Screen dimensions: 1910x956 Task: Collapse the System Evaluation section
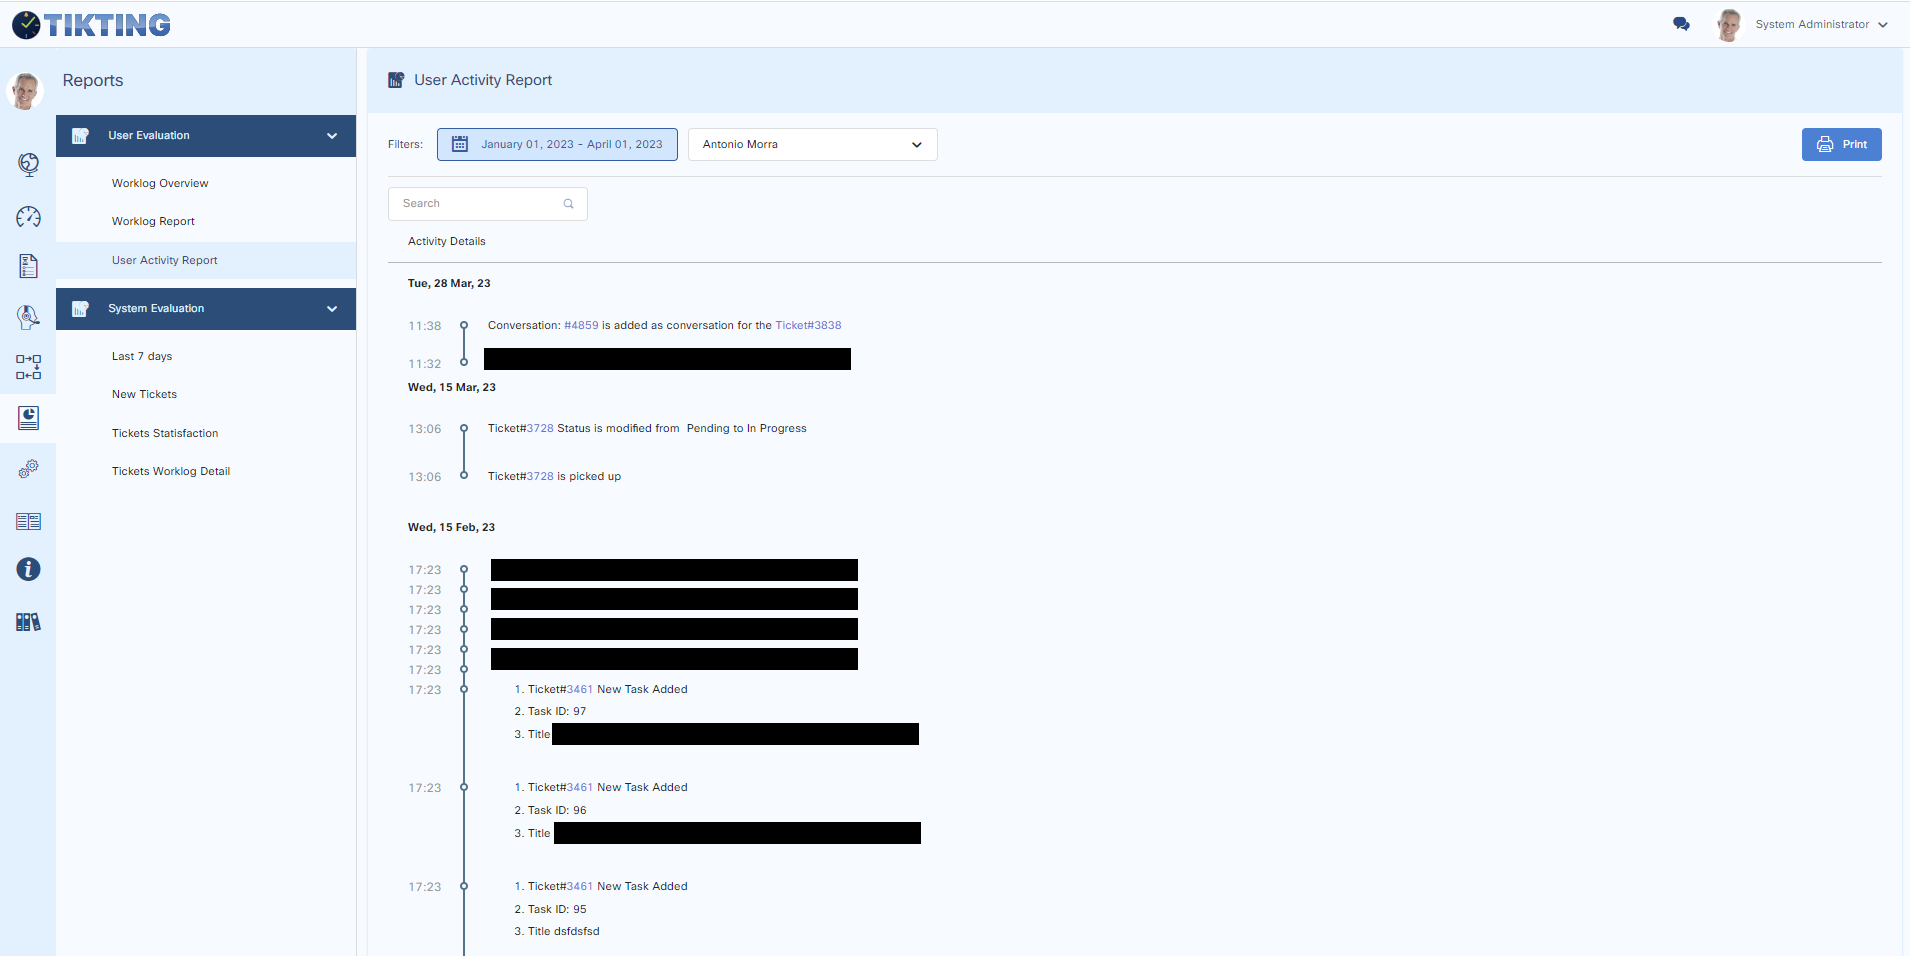[331, 309]
